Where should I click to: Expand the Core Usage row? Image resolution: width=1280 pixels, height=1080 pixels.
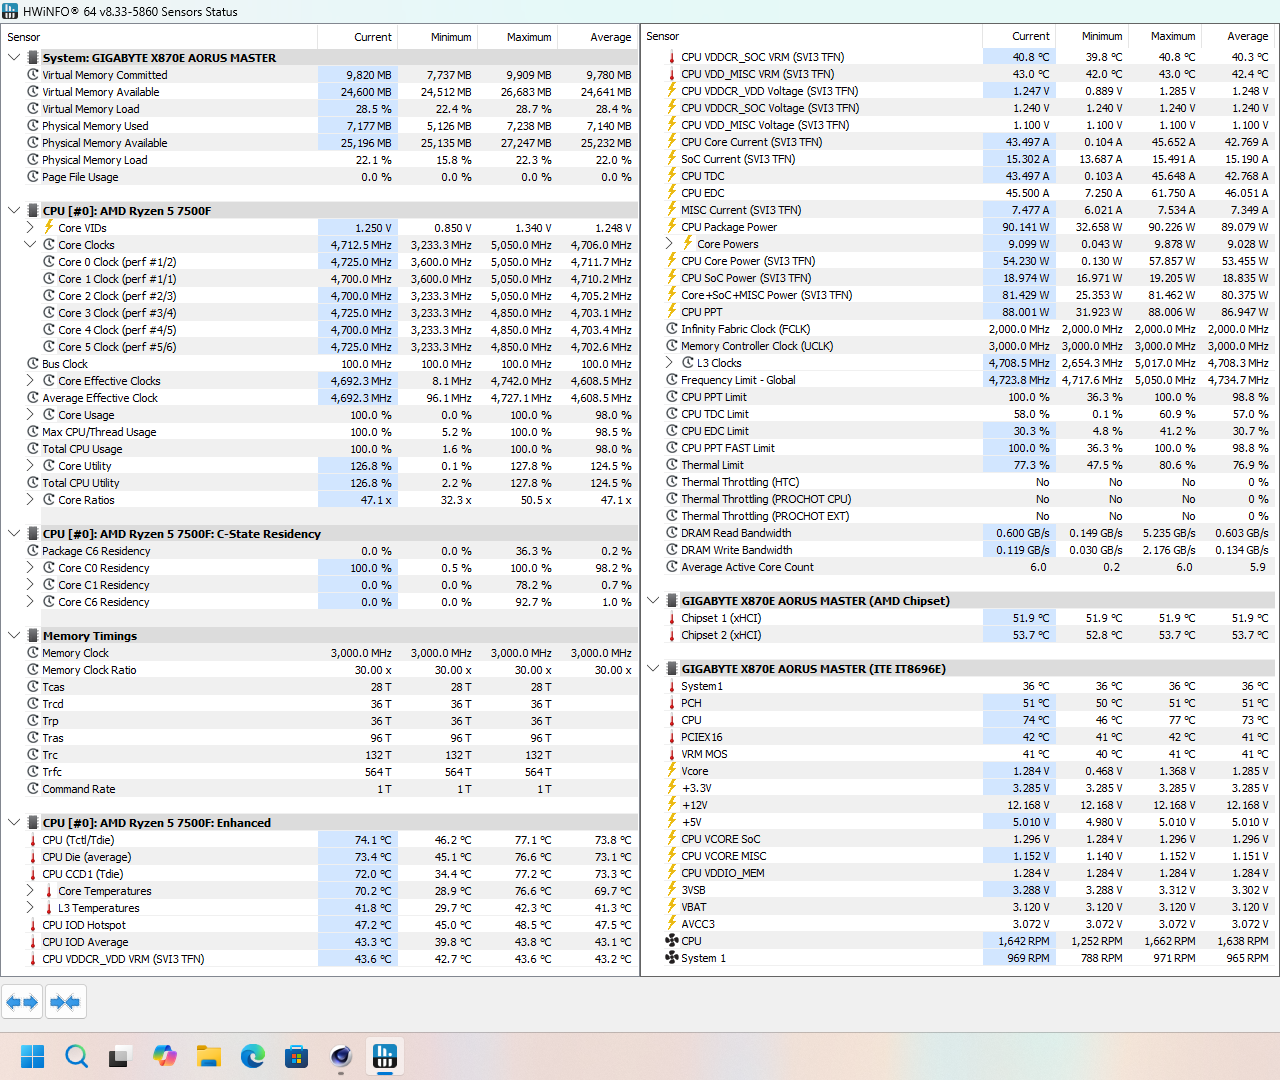click(x=30, y=415)
